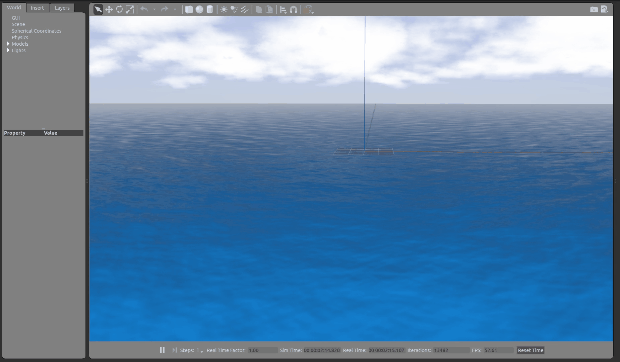The height and width of the screenshot is (362, 620).
Task: Activate the Scale mode tool
Action: (130, 9)
